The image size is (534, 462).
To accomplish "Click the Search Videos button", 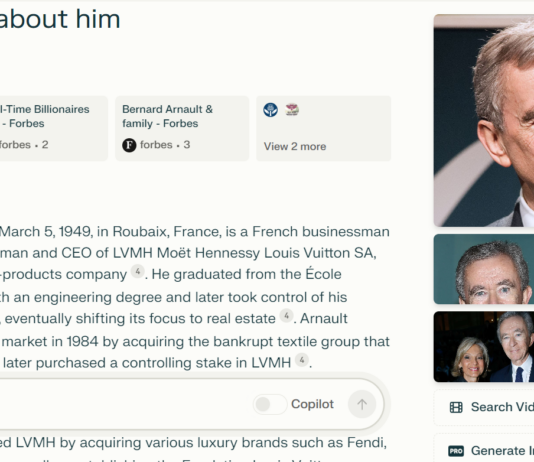I will 484,407.
